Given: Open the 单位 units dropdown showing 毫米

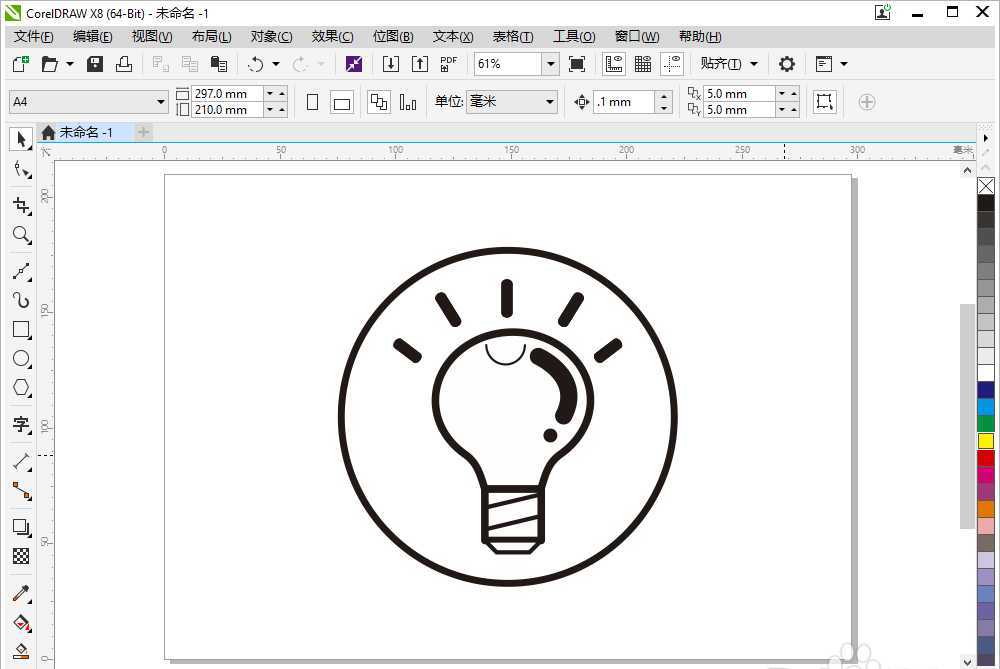Looking at the screenshot, I should (549, 101).
